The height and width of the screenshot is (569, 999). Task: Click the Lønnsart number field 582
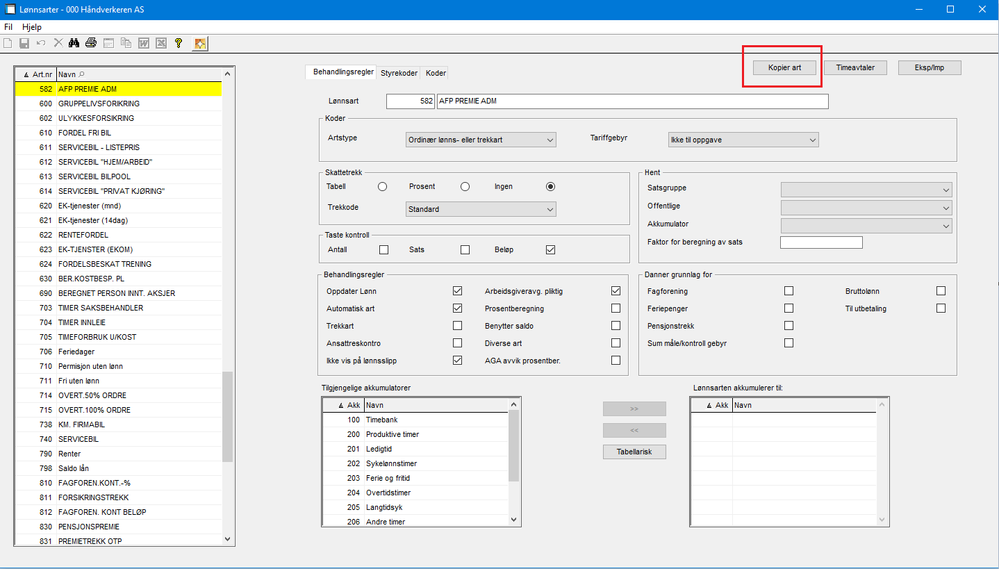coord(410,101)
